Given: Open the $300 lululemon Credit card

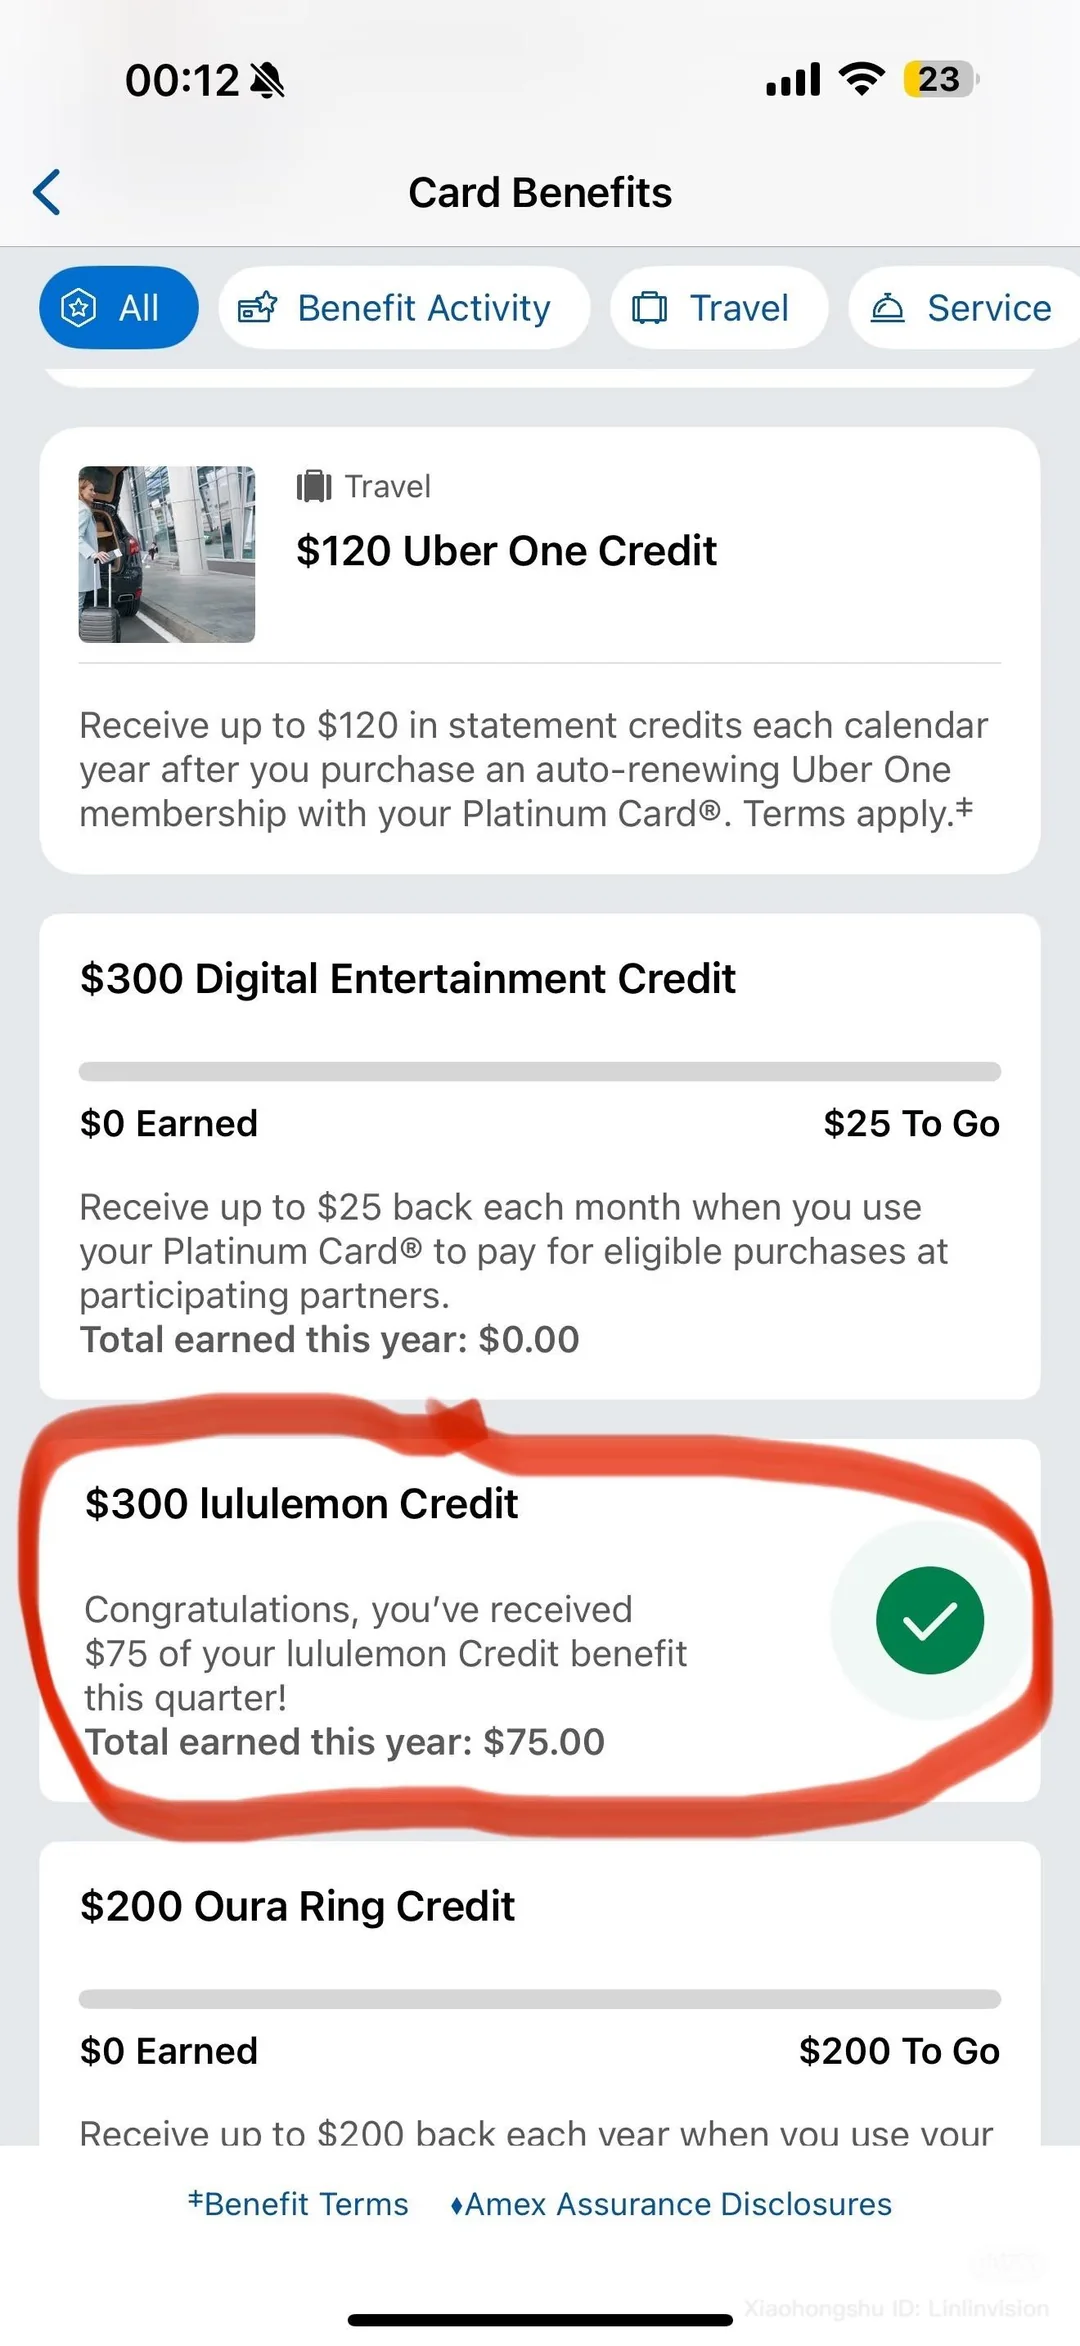Looking at the screenshot, I should click(x=400, y=1620).
